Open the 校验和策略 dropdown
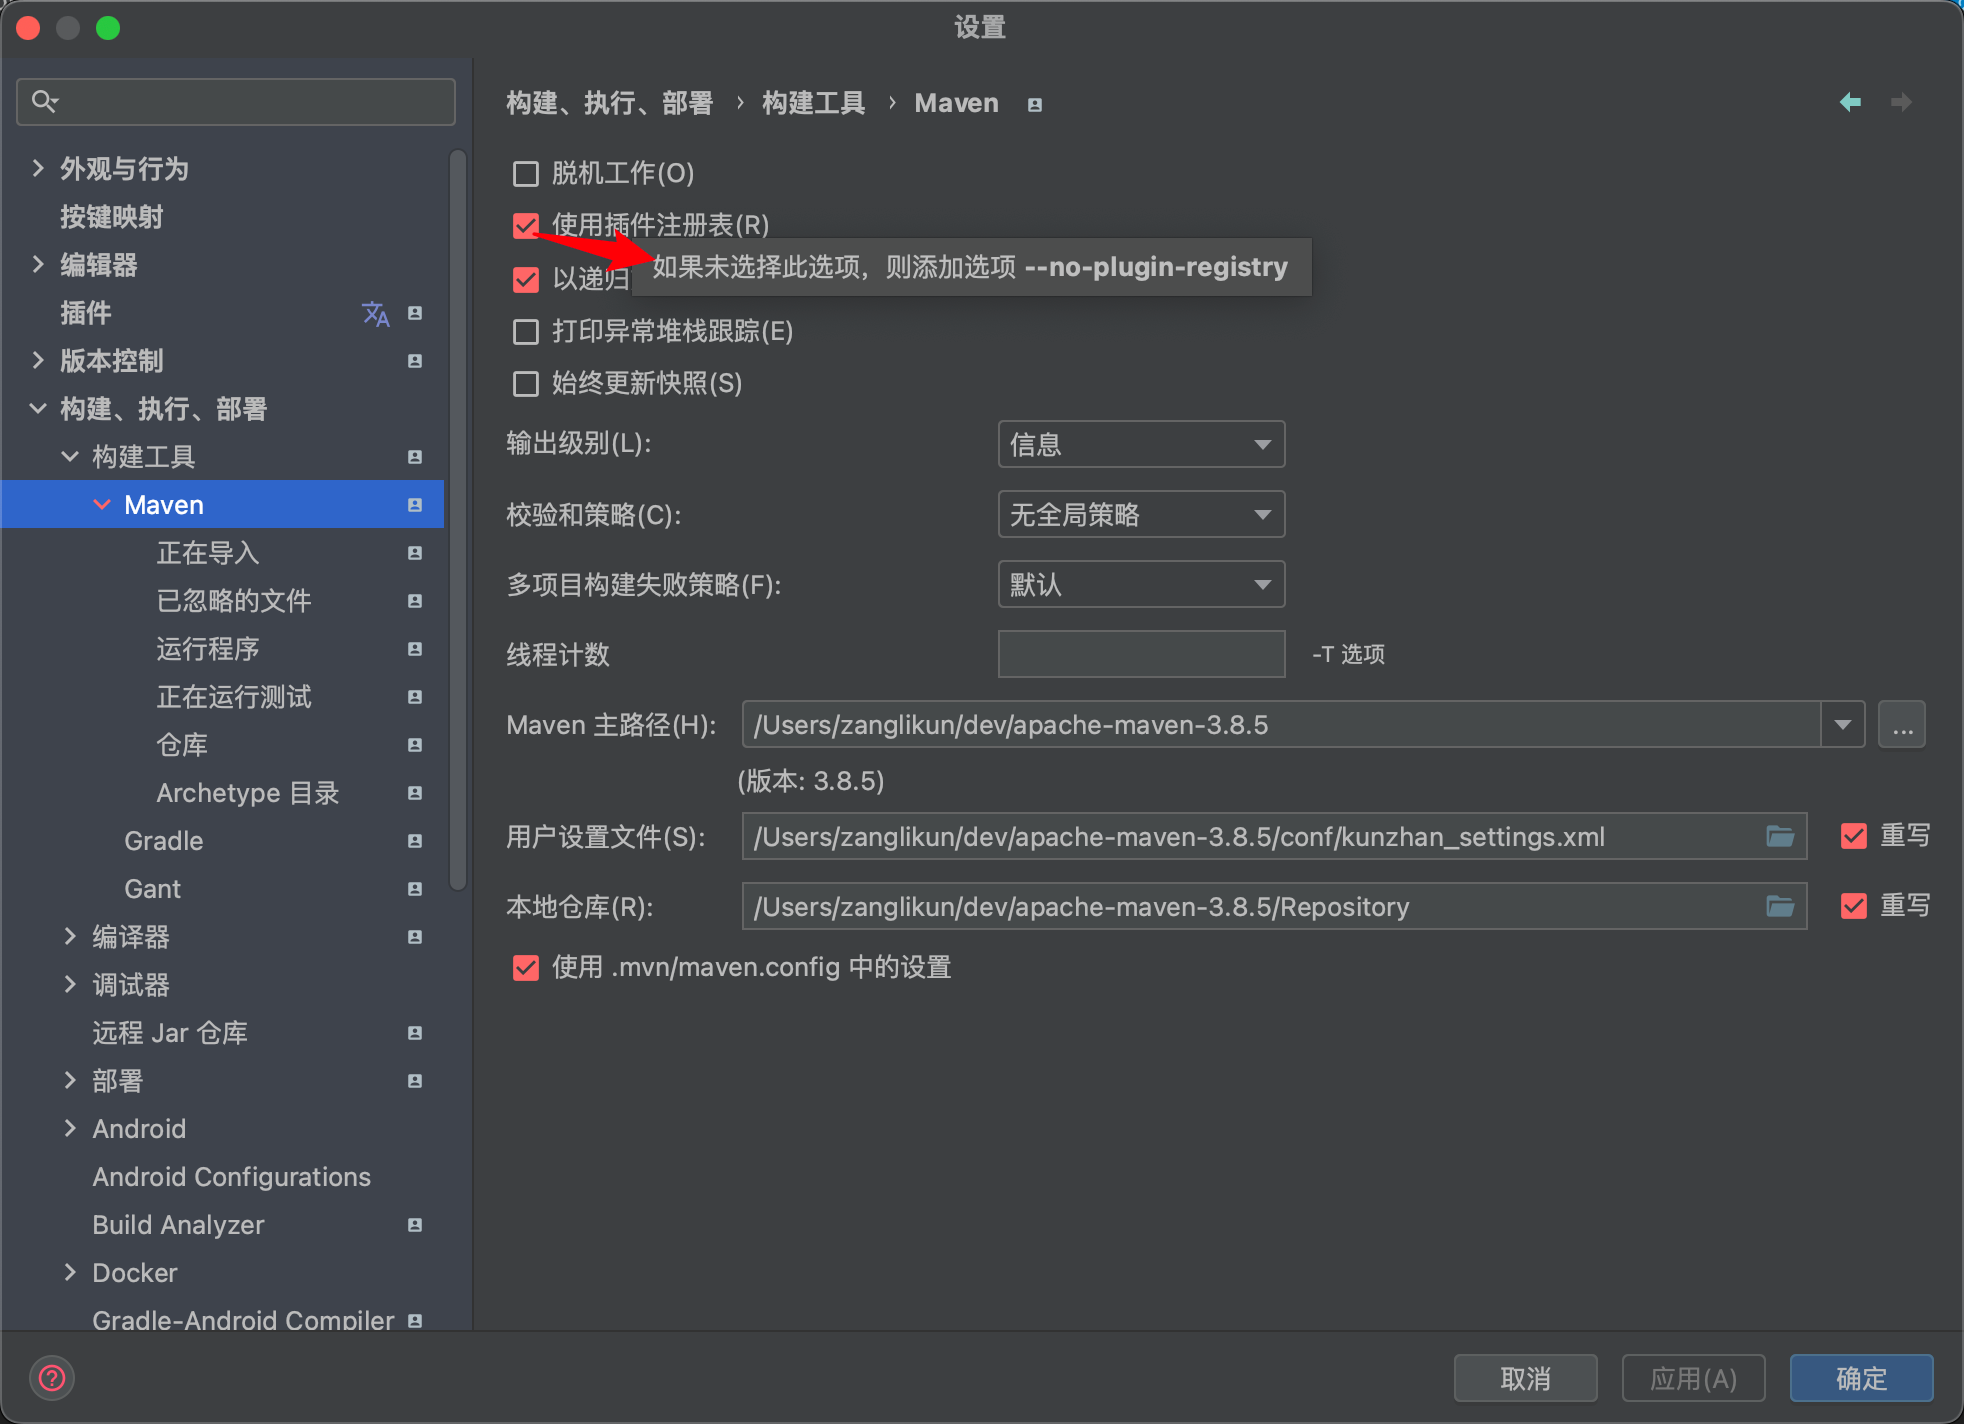 tap(1141, 515)
